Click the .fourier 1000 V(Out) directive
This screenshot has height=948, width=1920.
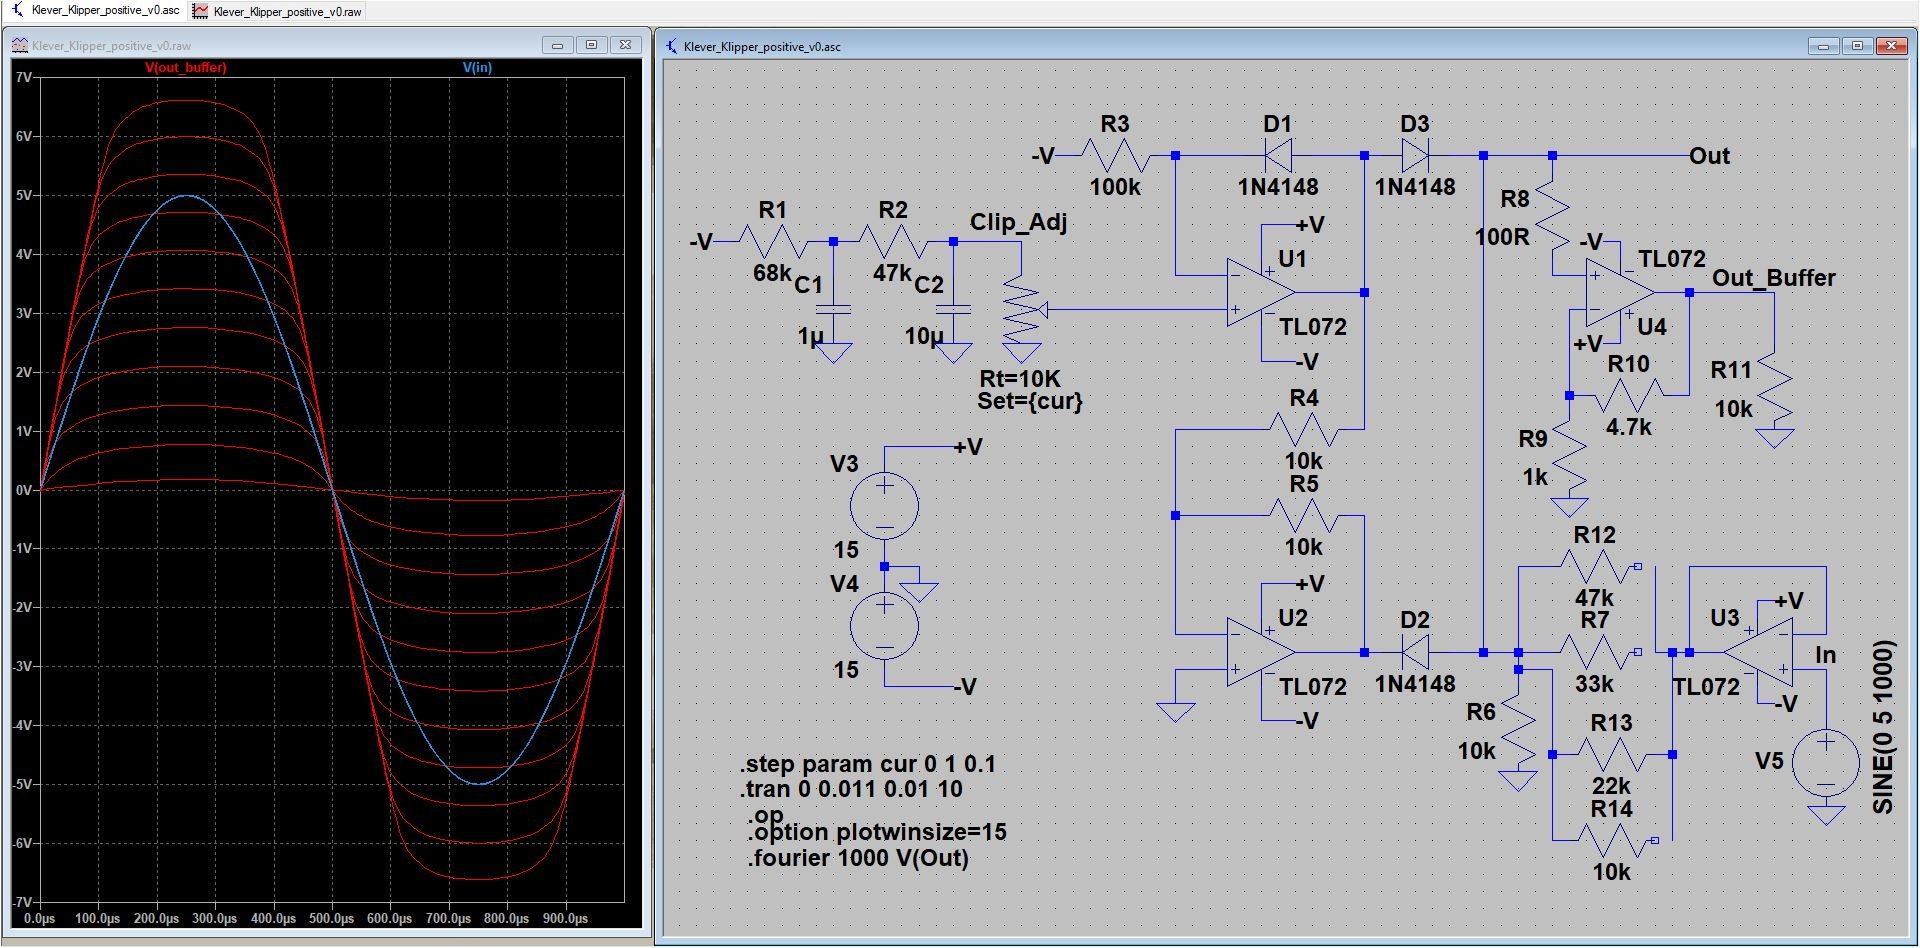[858, 858]
